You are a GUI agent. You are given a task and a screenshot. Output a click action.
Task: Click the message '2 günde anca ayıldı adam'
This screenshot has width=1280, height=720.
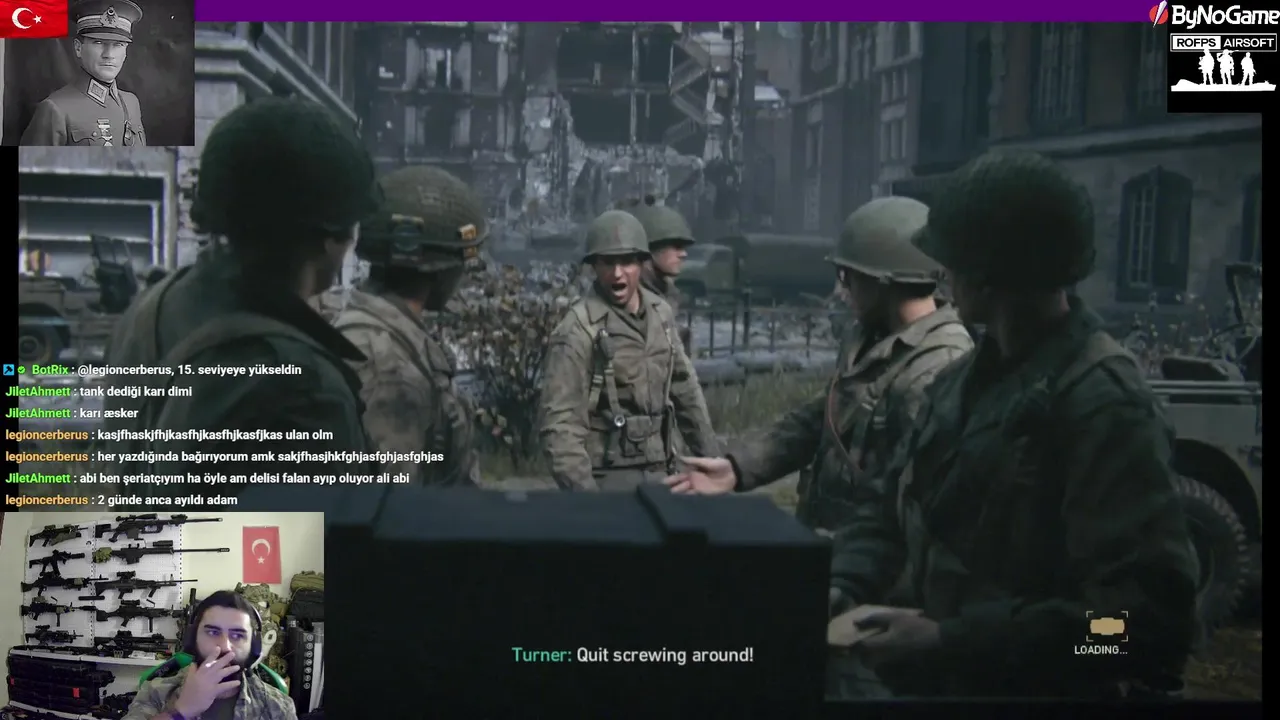[x=167, y=500]
